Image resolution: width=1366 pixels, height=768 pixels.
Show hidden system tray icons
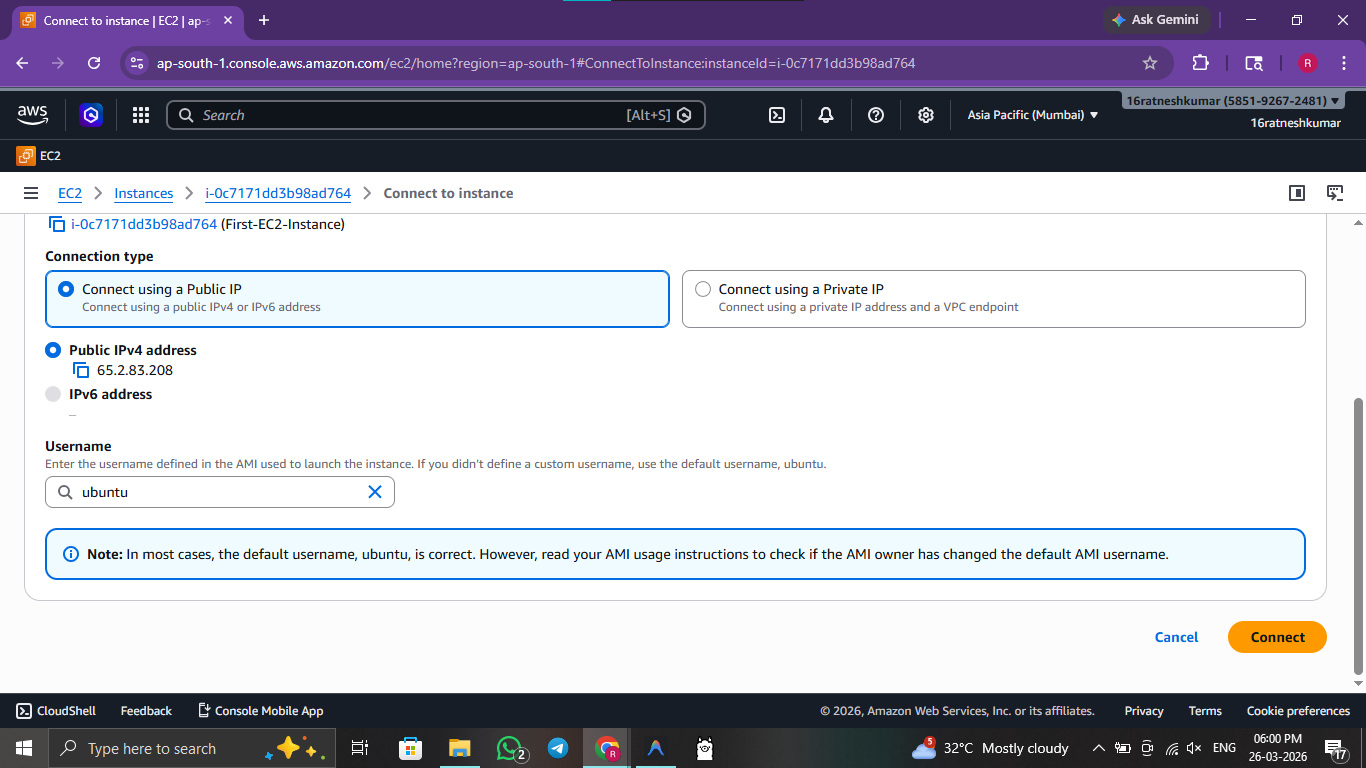(x=1098, y=748)
